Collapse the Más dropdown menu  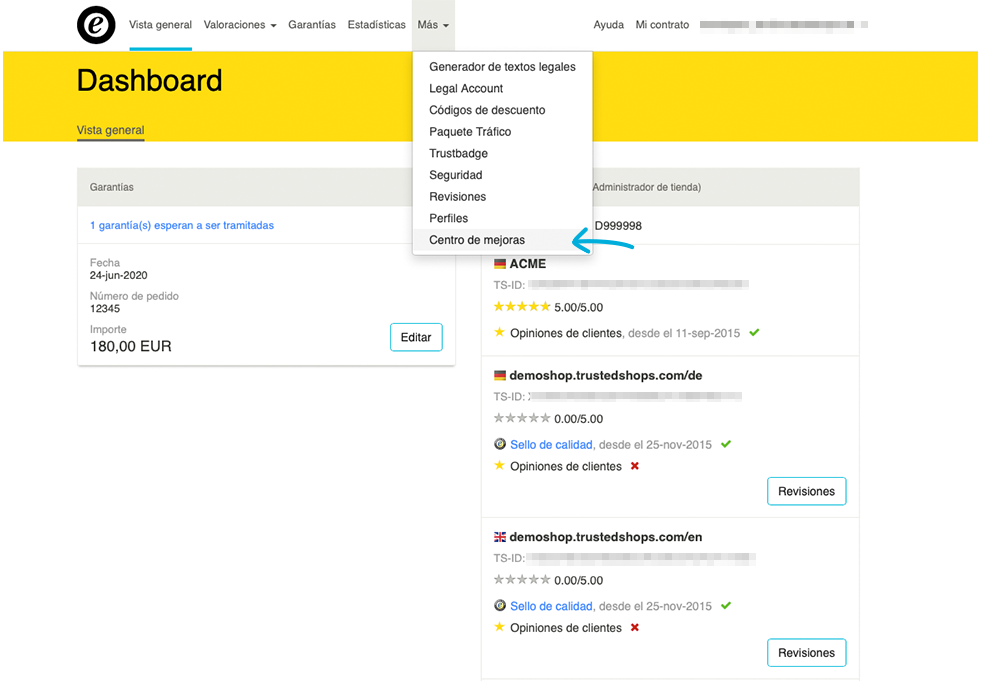coord(433,25)
